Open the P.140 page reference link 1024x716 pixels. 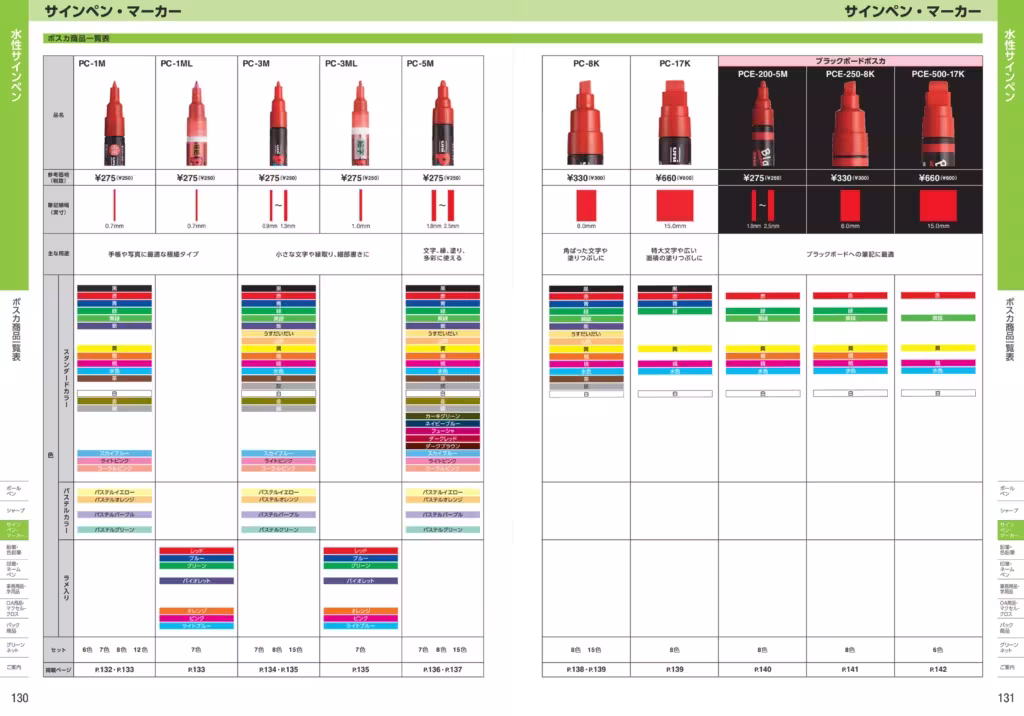tap(762, 669)
